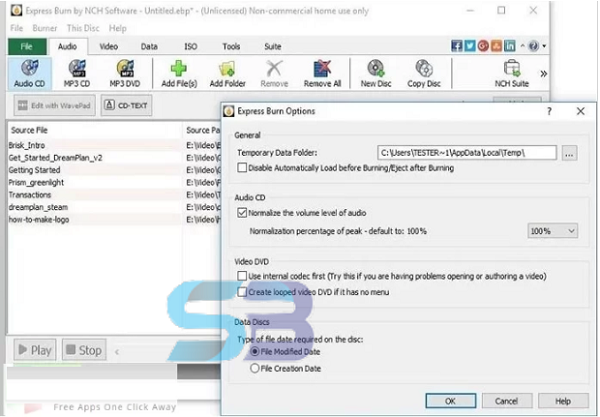Choose the MP3 DVD disc type

(125, 74)
